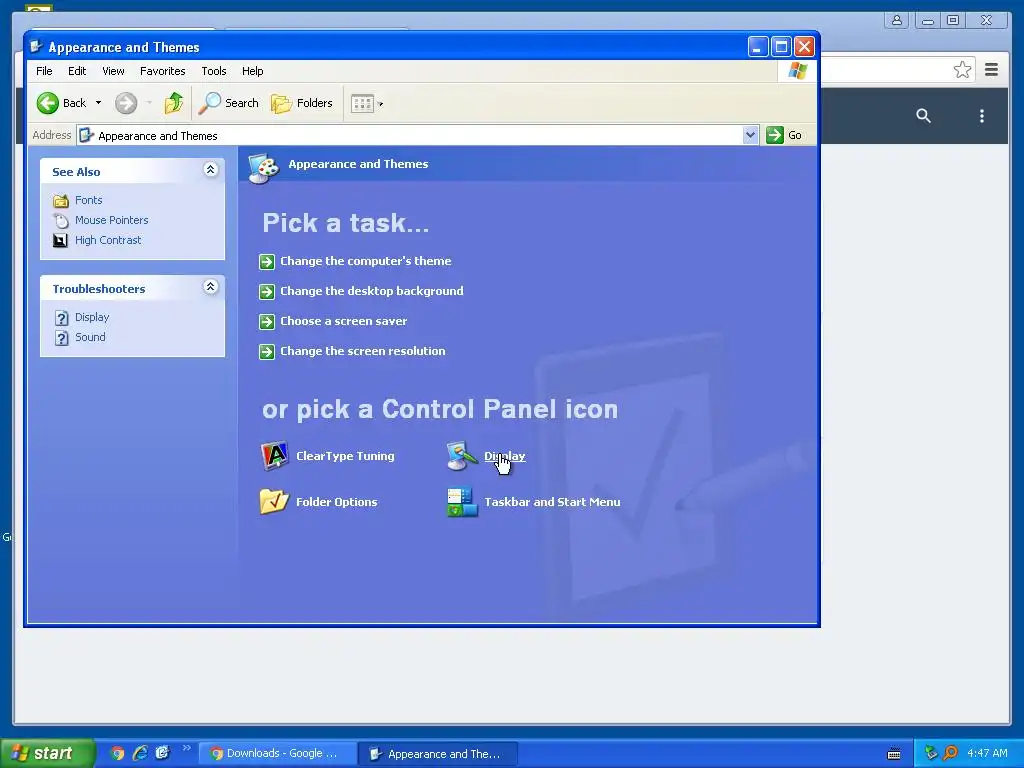
Task: Click the keyboard icon in the taskbar
Action: [894, 754]
